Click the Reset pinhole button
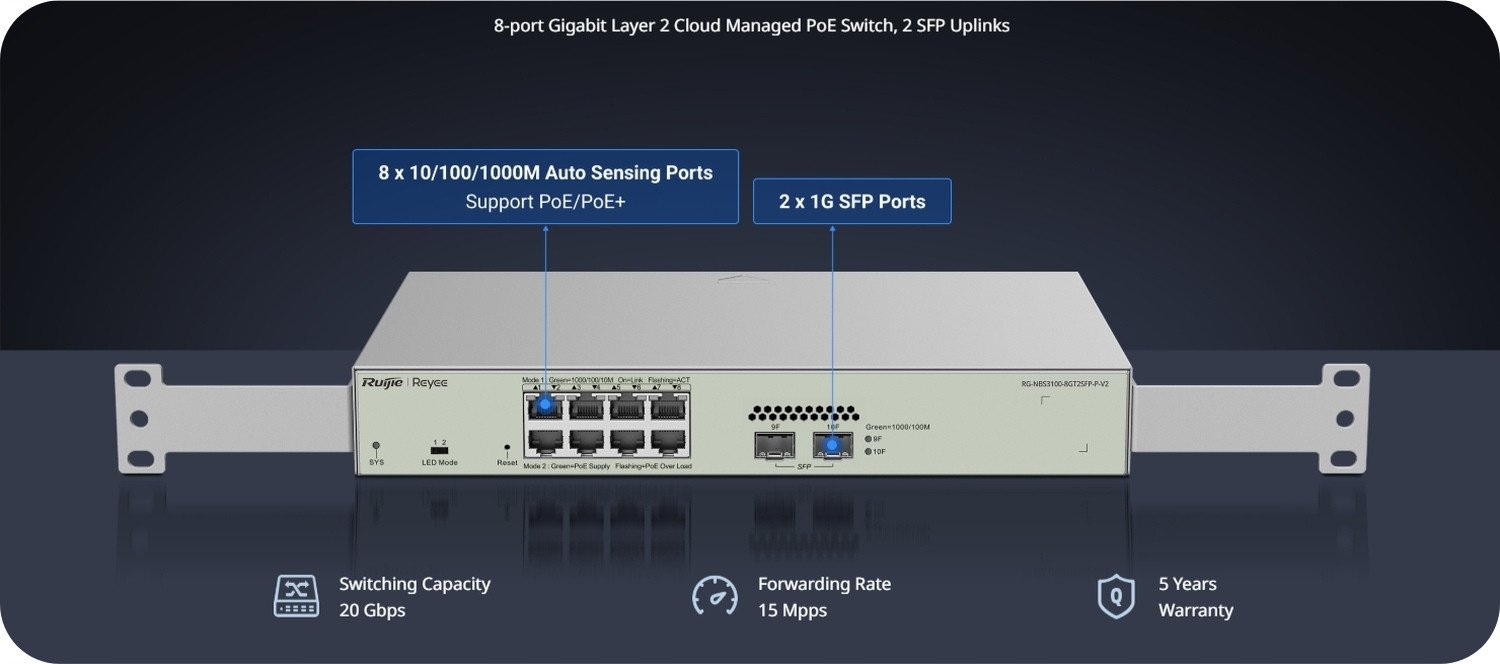Viewport: 1500px width, 664px height. click(507, 449)
